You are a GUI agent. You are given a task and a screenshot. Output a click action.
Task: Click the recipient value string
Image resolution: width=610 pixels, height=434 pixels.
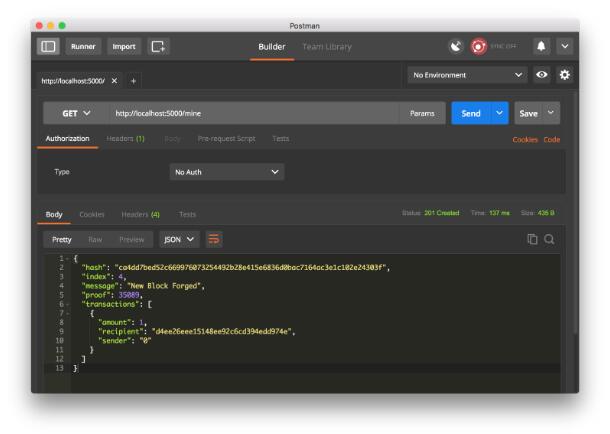[222, 332]
